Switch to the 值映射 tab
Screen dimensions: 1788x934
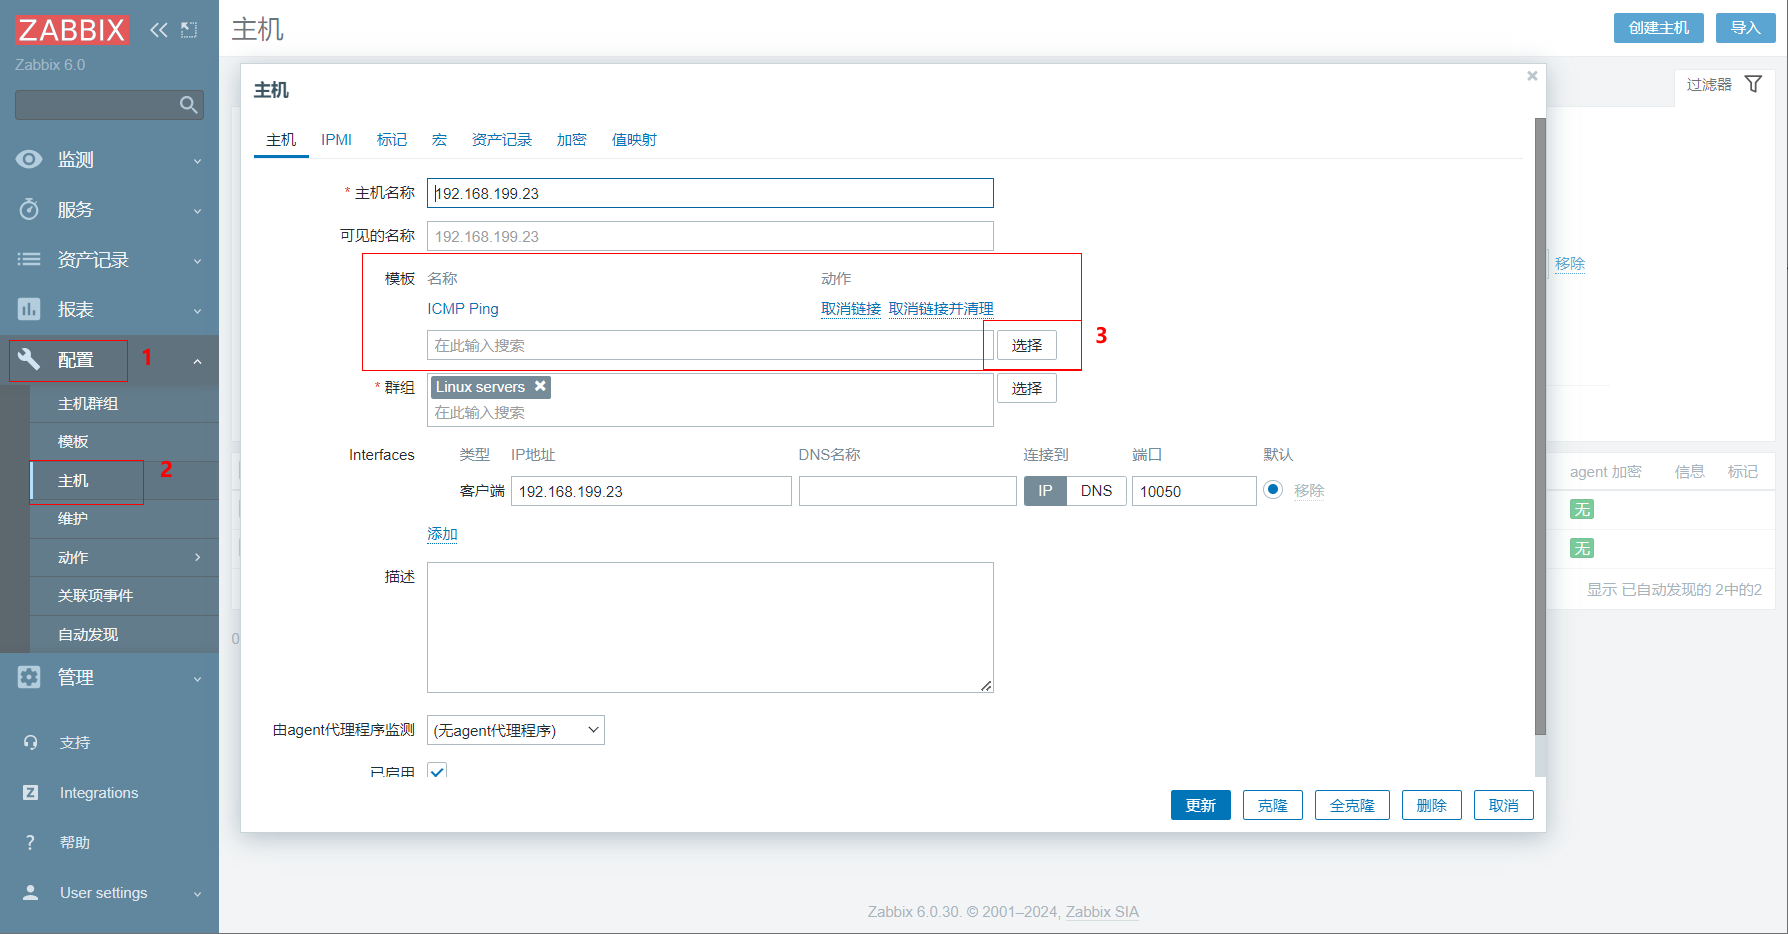(x=634, y=140)
